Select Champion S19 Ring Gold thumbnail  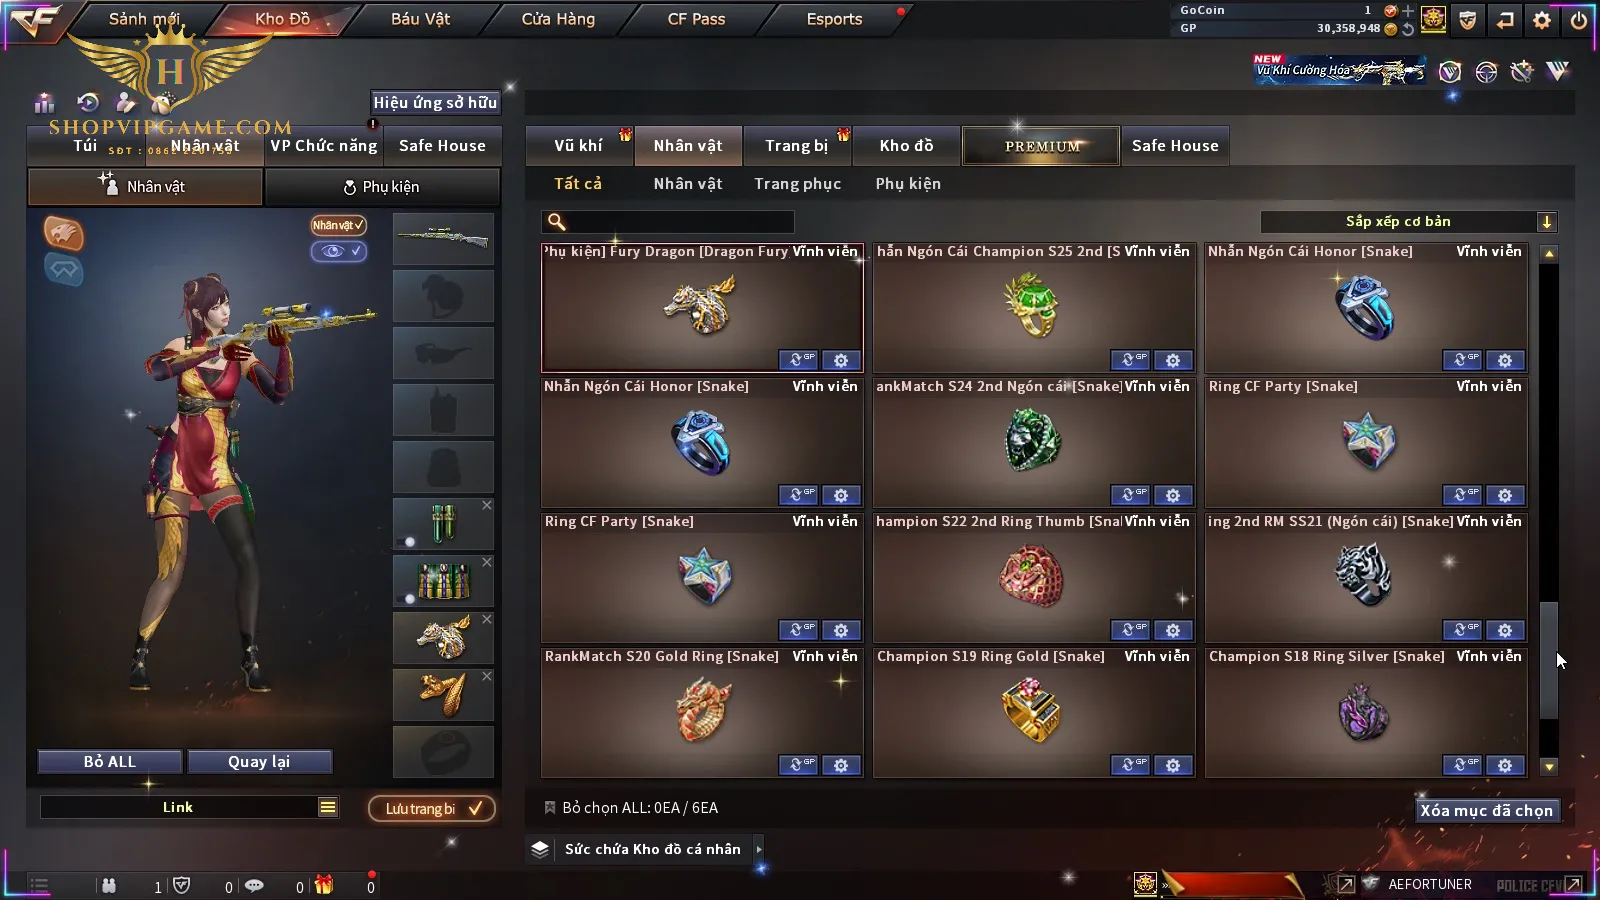click(1032, 710)
